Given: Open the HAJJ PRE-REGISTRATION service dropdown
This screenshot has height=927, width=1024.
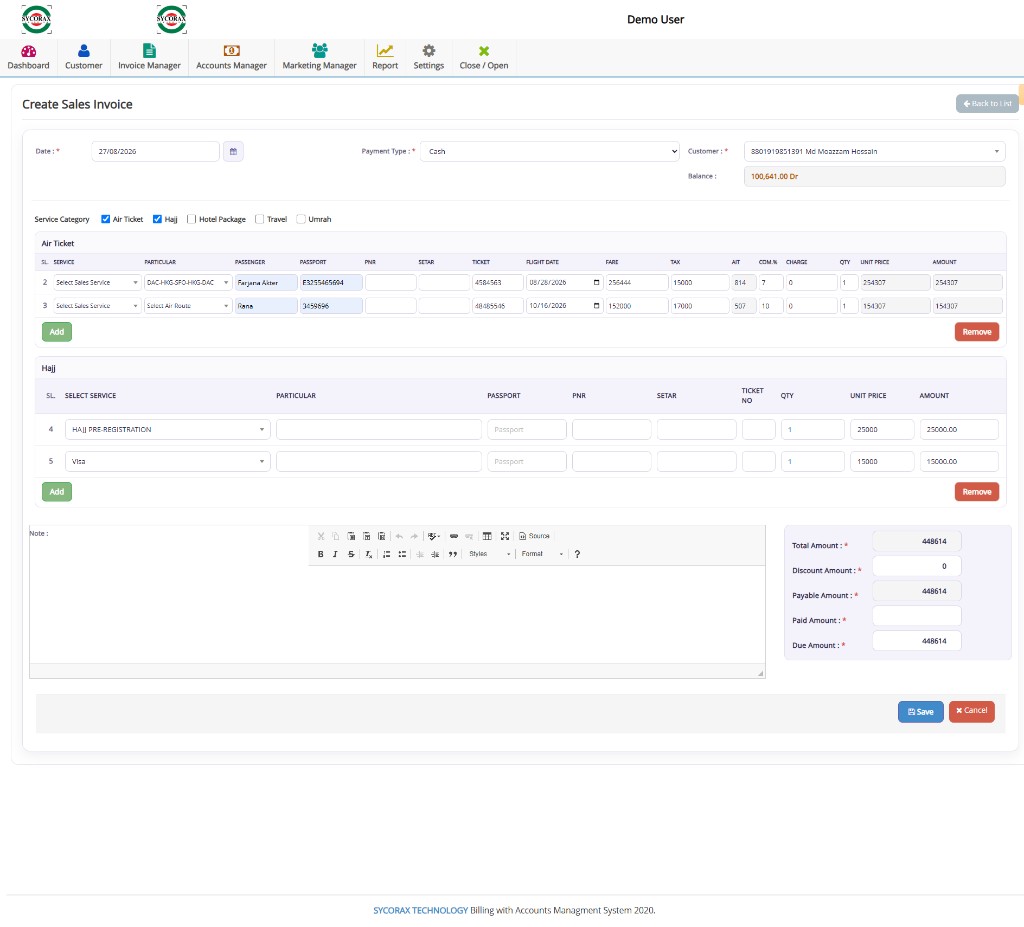Looking at the screenshot, I should (x=168, y=430).
